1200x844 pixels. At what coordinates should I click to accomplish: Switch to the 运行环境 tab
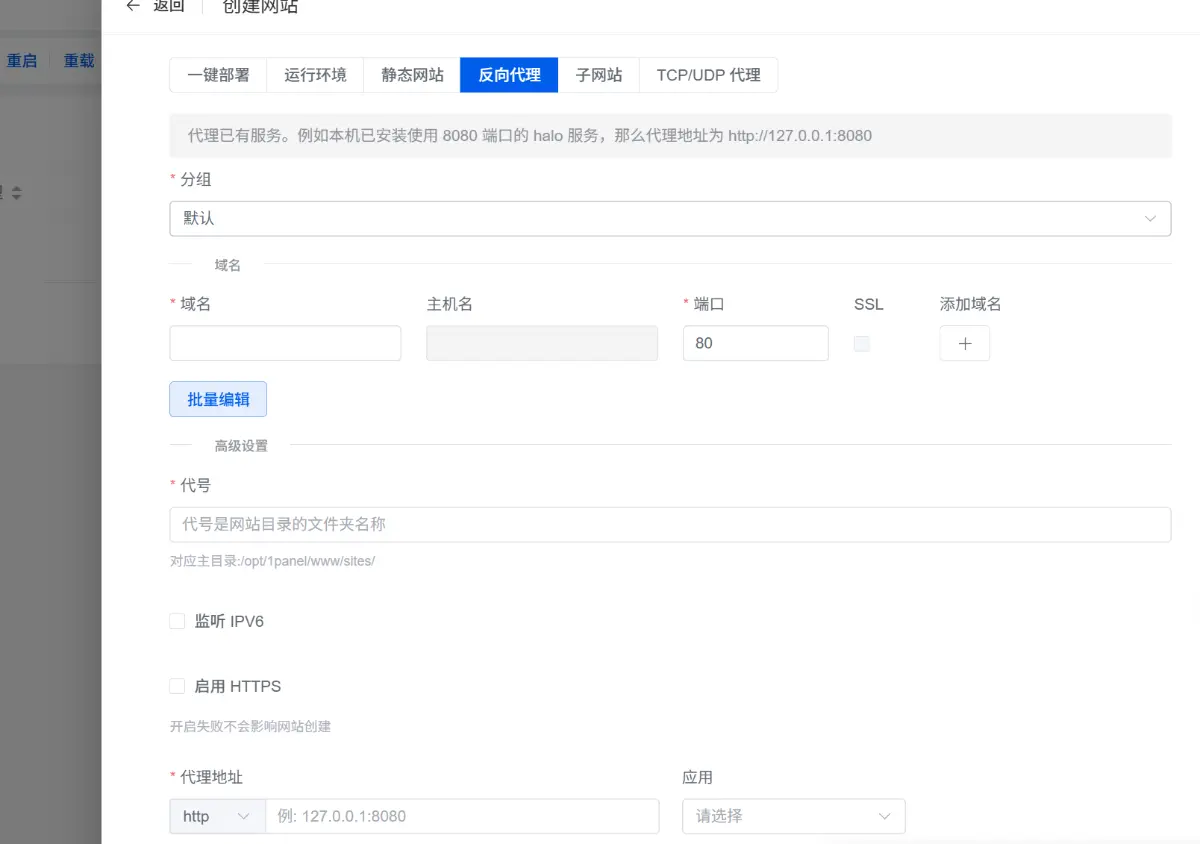pyautogui.click(x=314, y=74)
